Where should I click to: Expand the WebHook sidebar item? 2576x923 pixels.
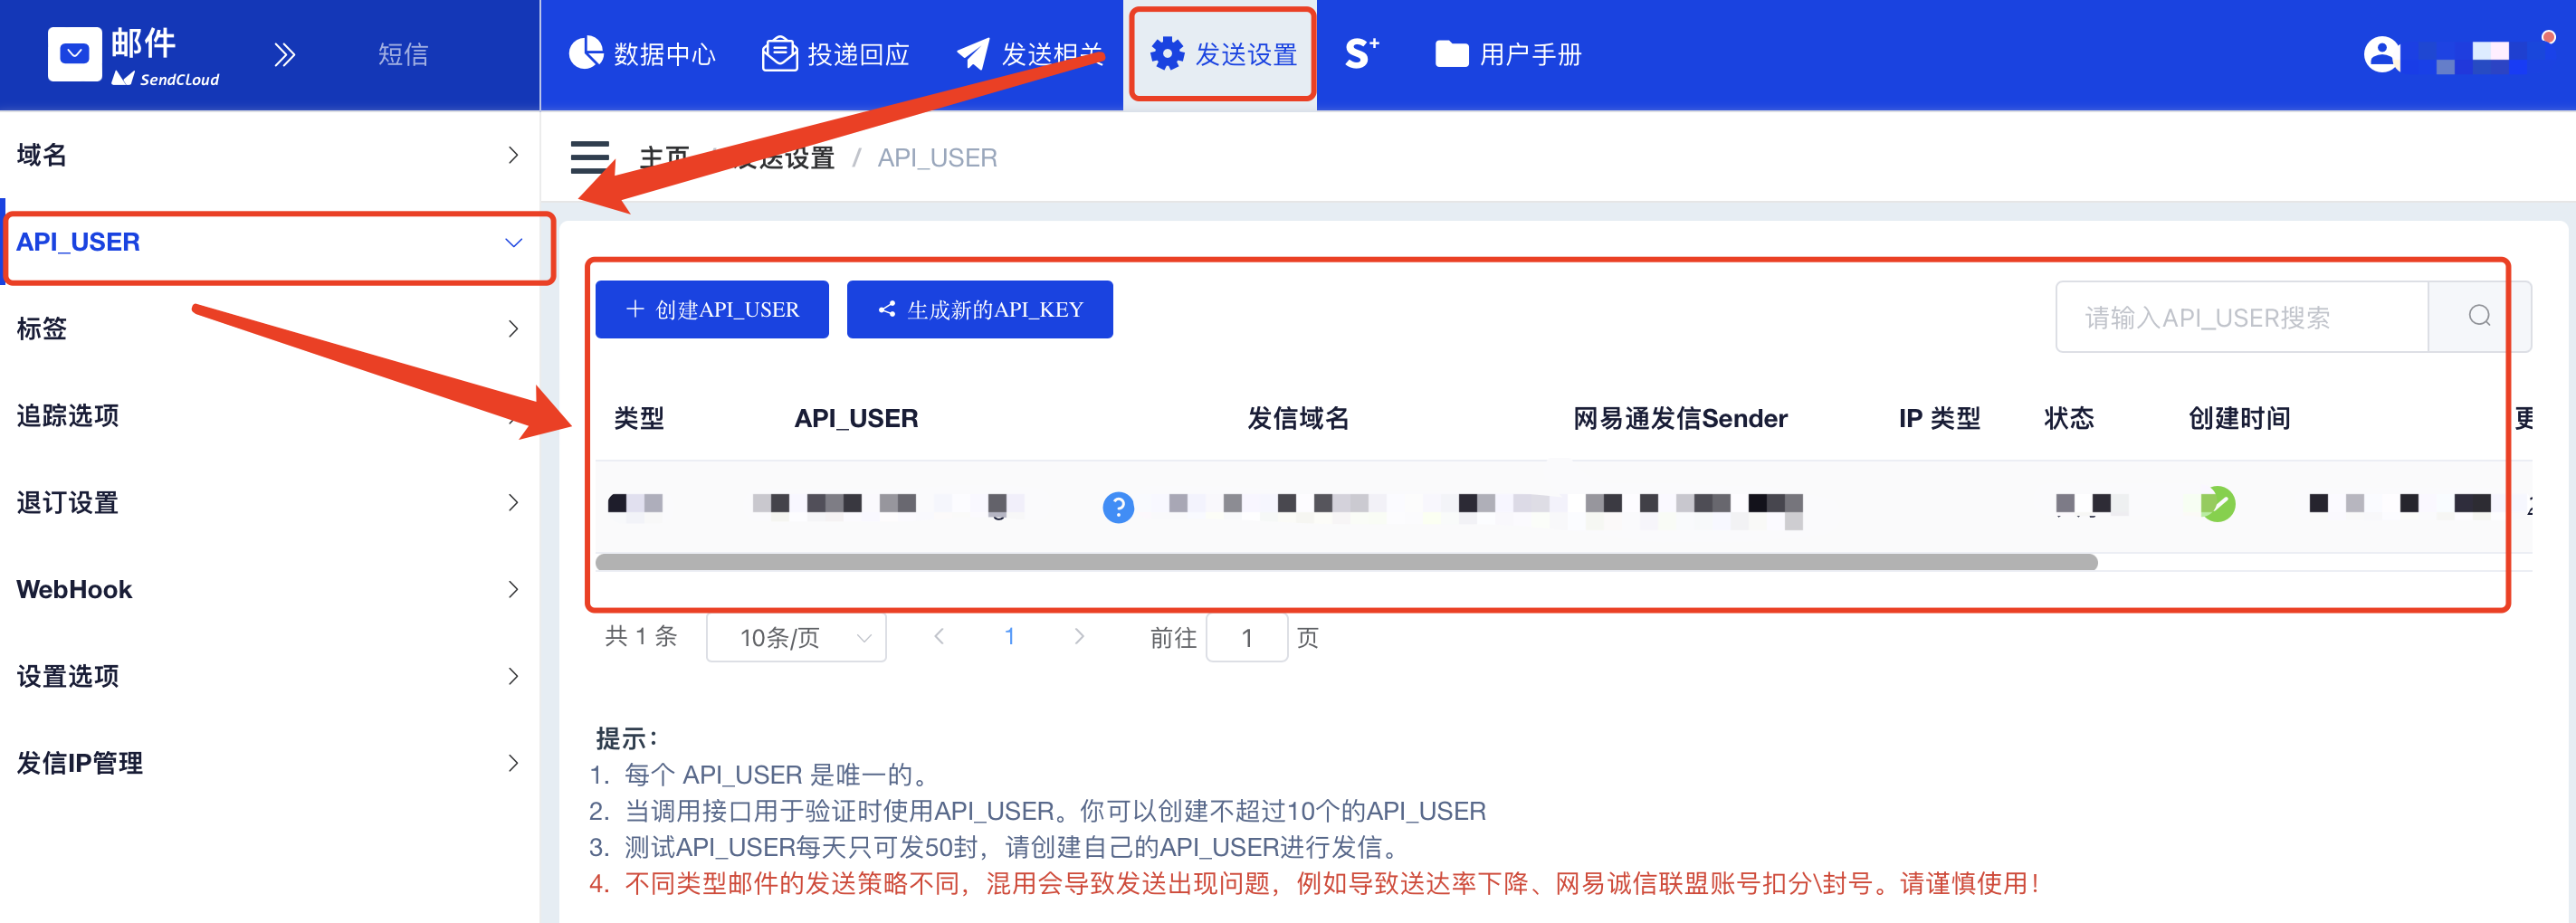[269, 590]
